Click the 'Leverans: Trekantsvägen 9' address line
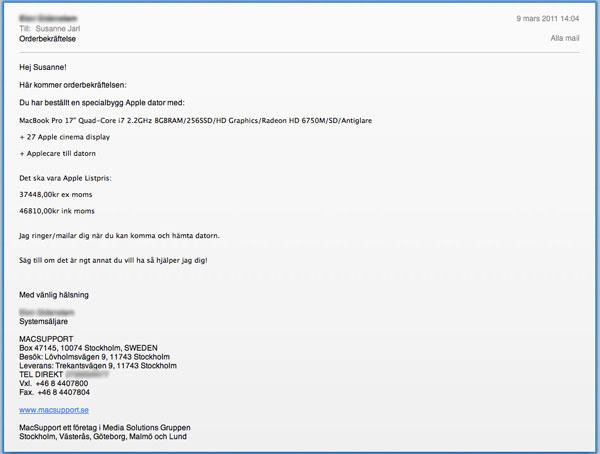This screenshot has width=600, height=454. point(98,366)
